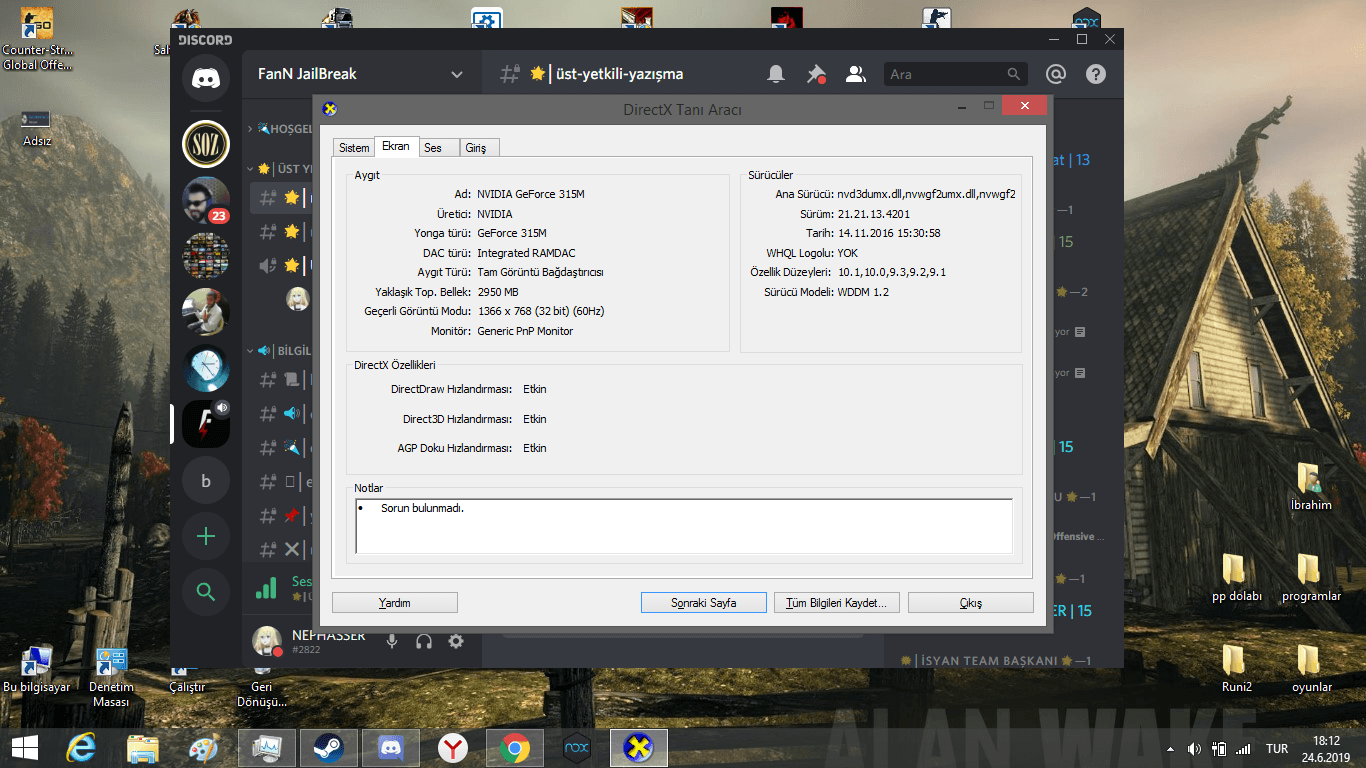Select the İbrahim desktop folder
Screen dimensions: 1366x768
tap(1310, 487)
